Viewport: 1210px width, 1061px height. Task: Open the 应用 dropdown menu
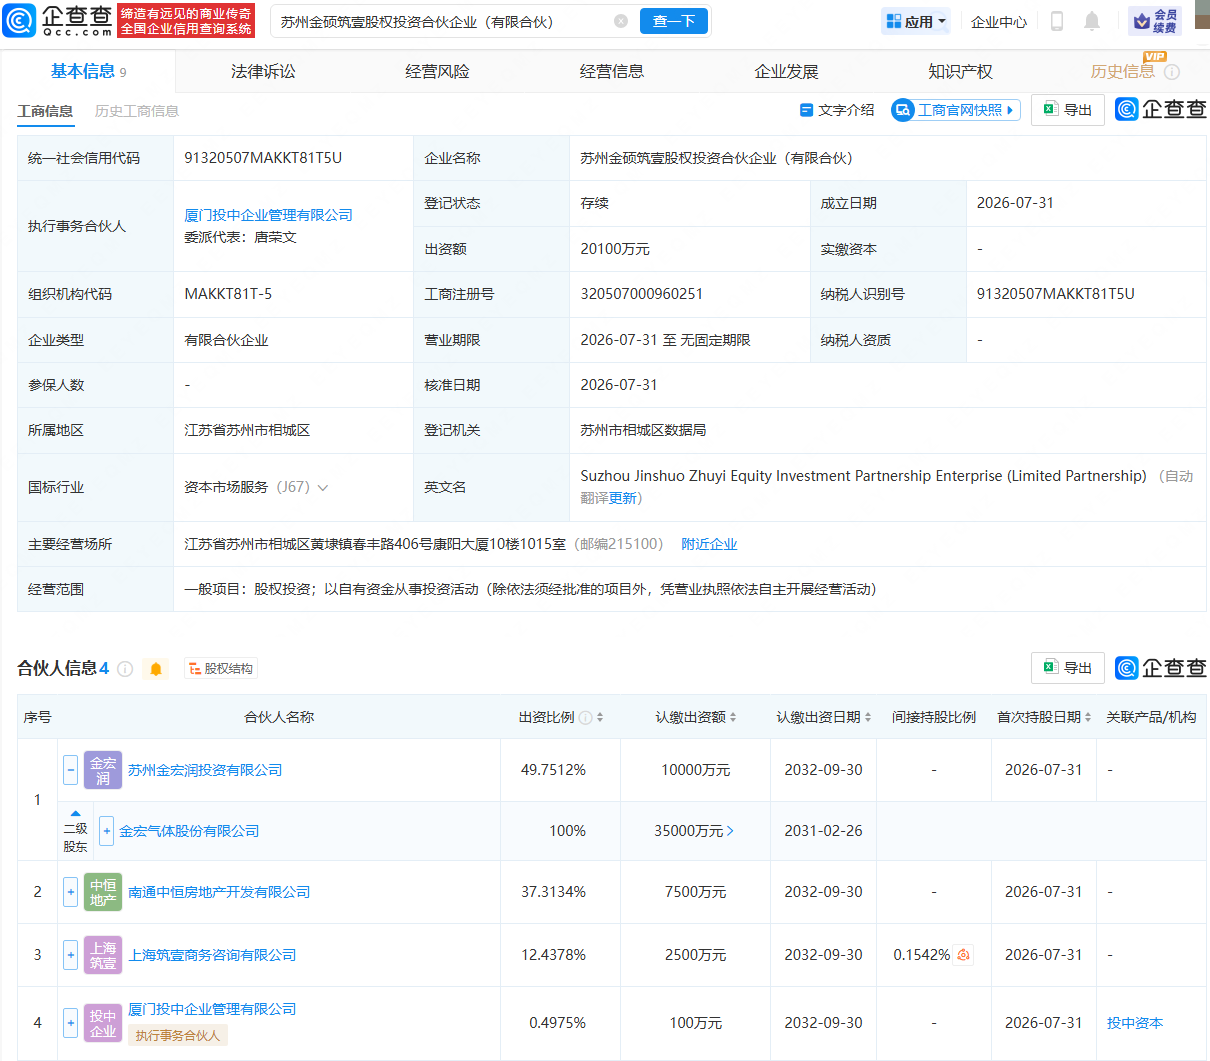click(x=916, y=21)
